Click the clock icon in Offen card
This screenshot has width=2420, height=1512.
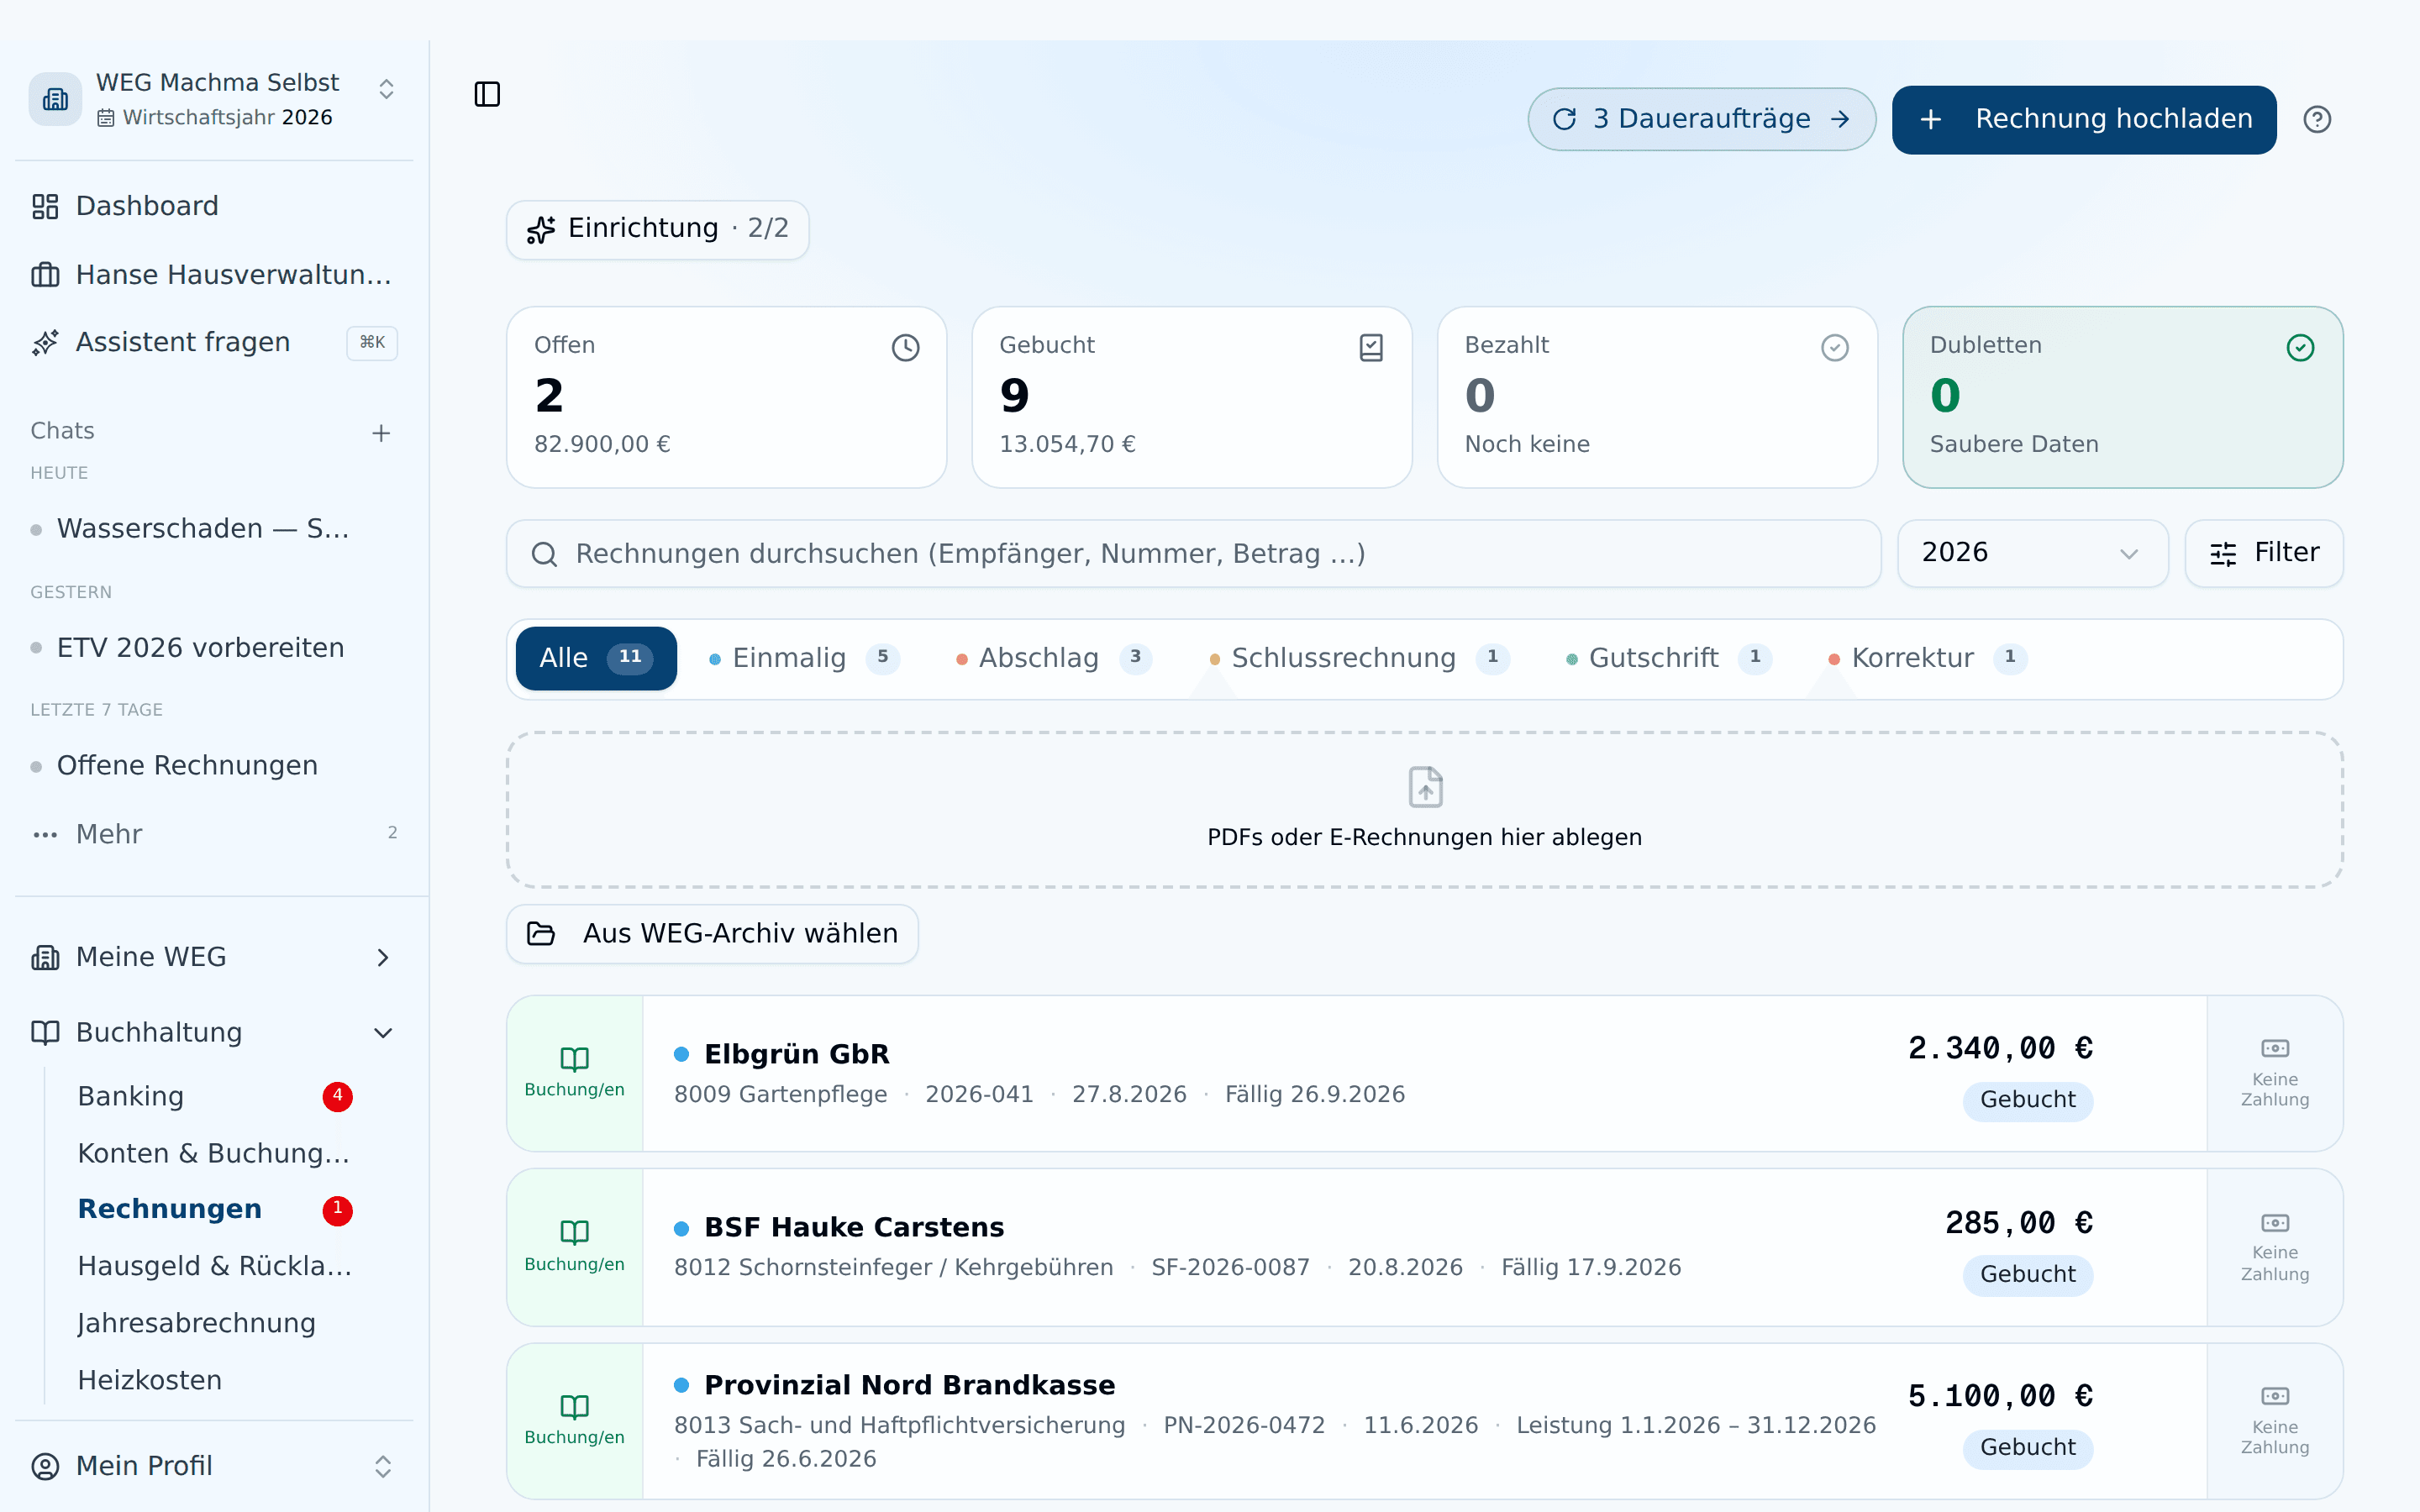[x=905, y=348]
